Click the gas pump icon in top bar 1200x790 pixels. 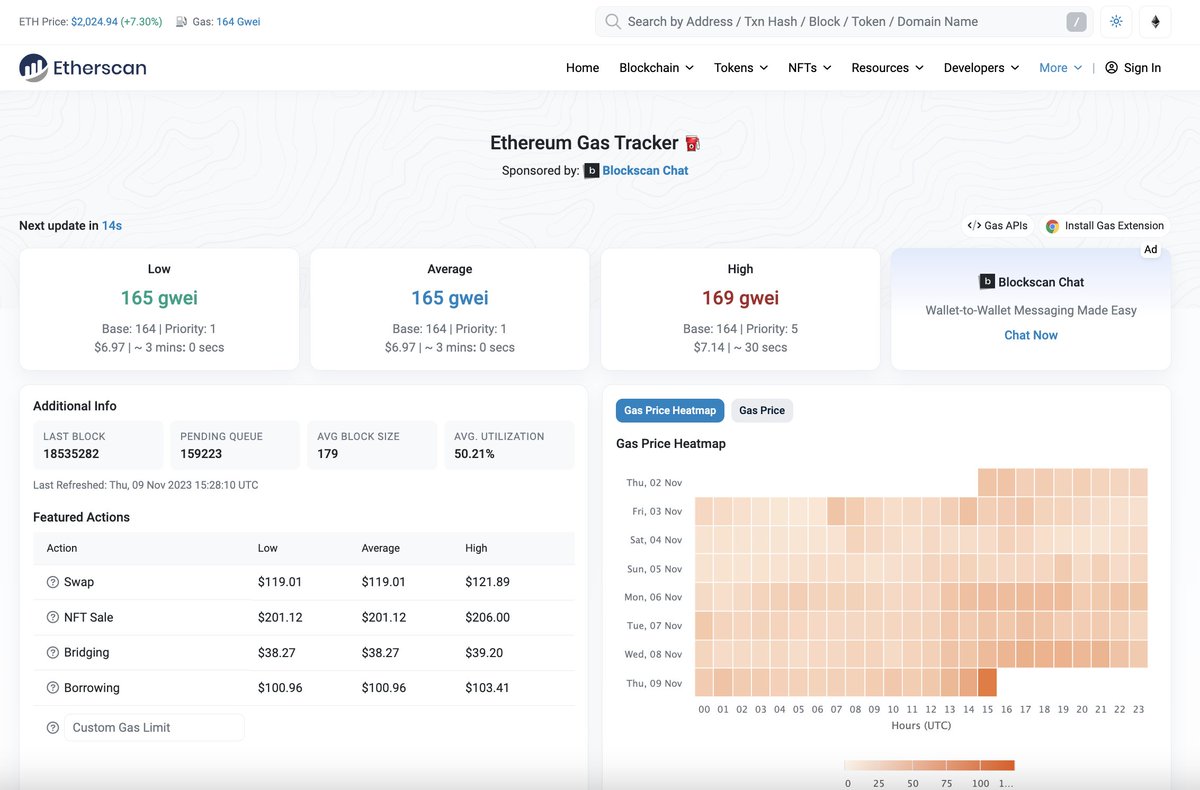180,22
